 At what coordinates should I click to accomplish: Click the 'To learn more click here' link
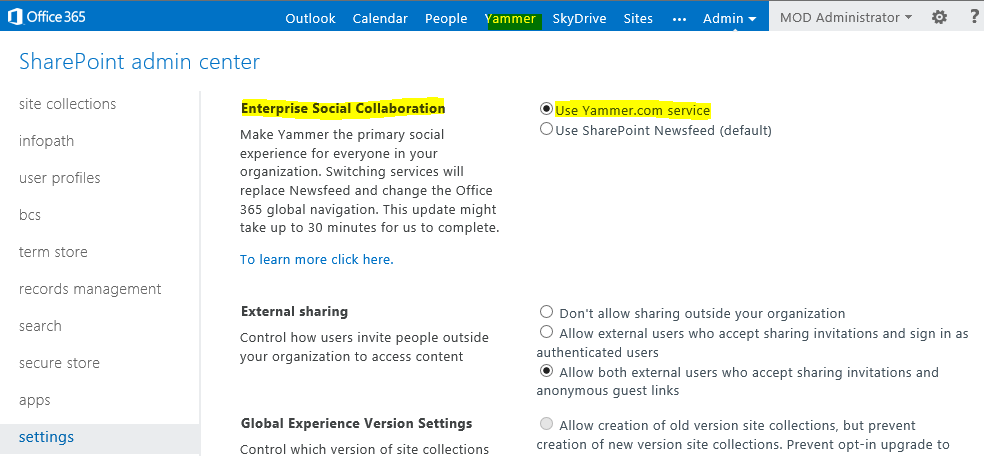316,259
